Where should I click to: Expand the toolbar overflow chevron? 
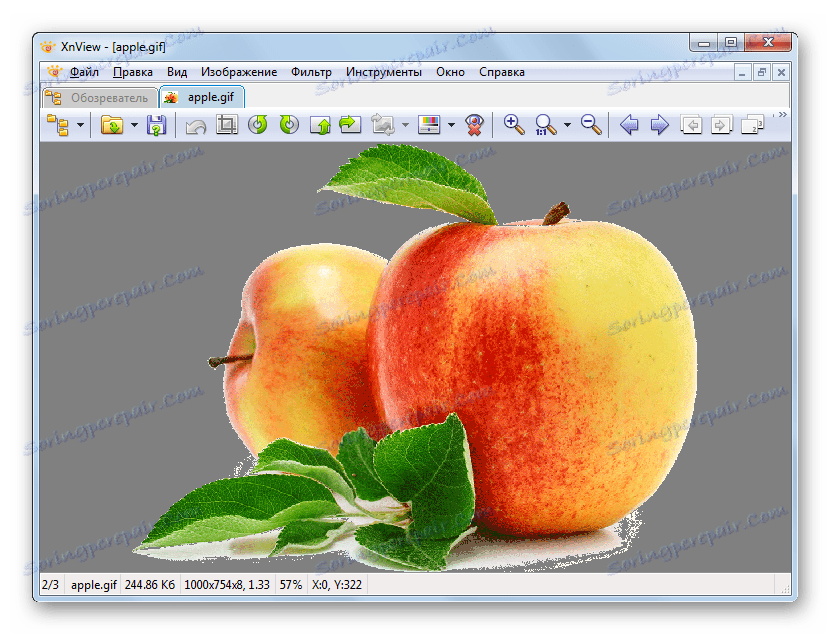click(x=783, y=114)
